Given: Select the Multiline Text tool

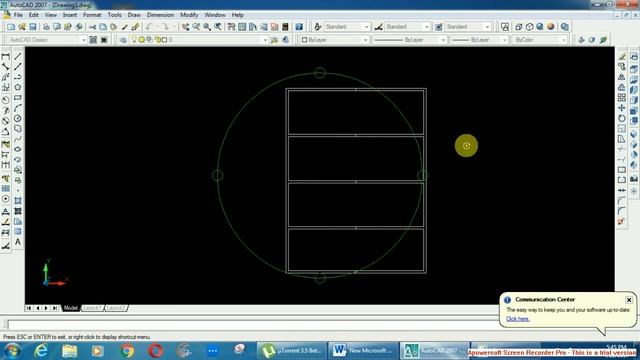Looking at the screenshot, I should (x=18, y=242).
